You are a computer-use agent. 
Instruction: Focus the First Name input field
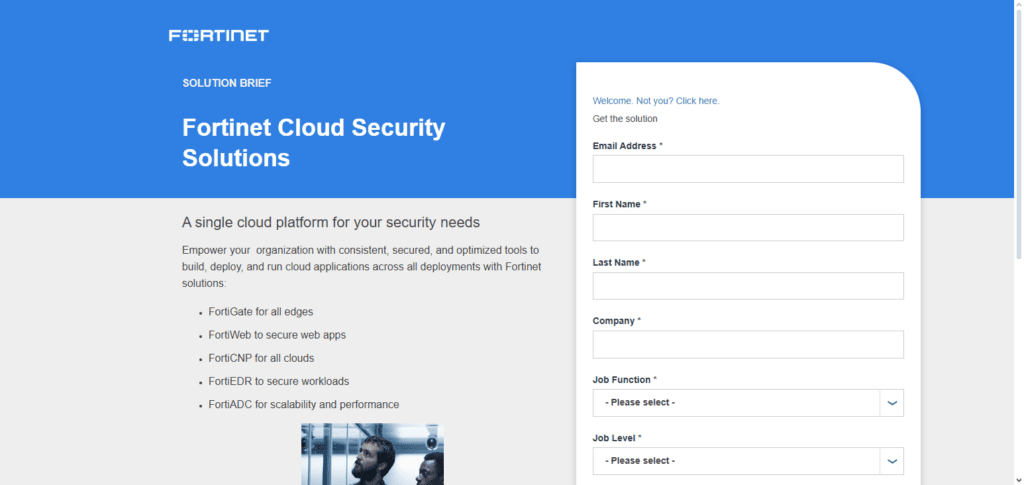coord(748,227)
